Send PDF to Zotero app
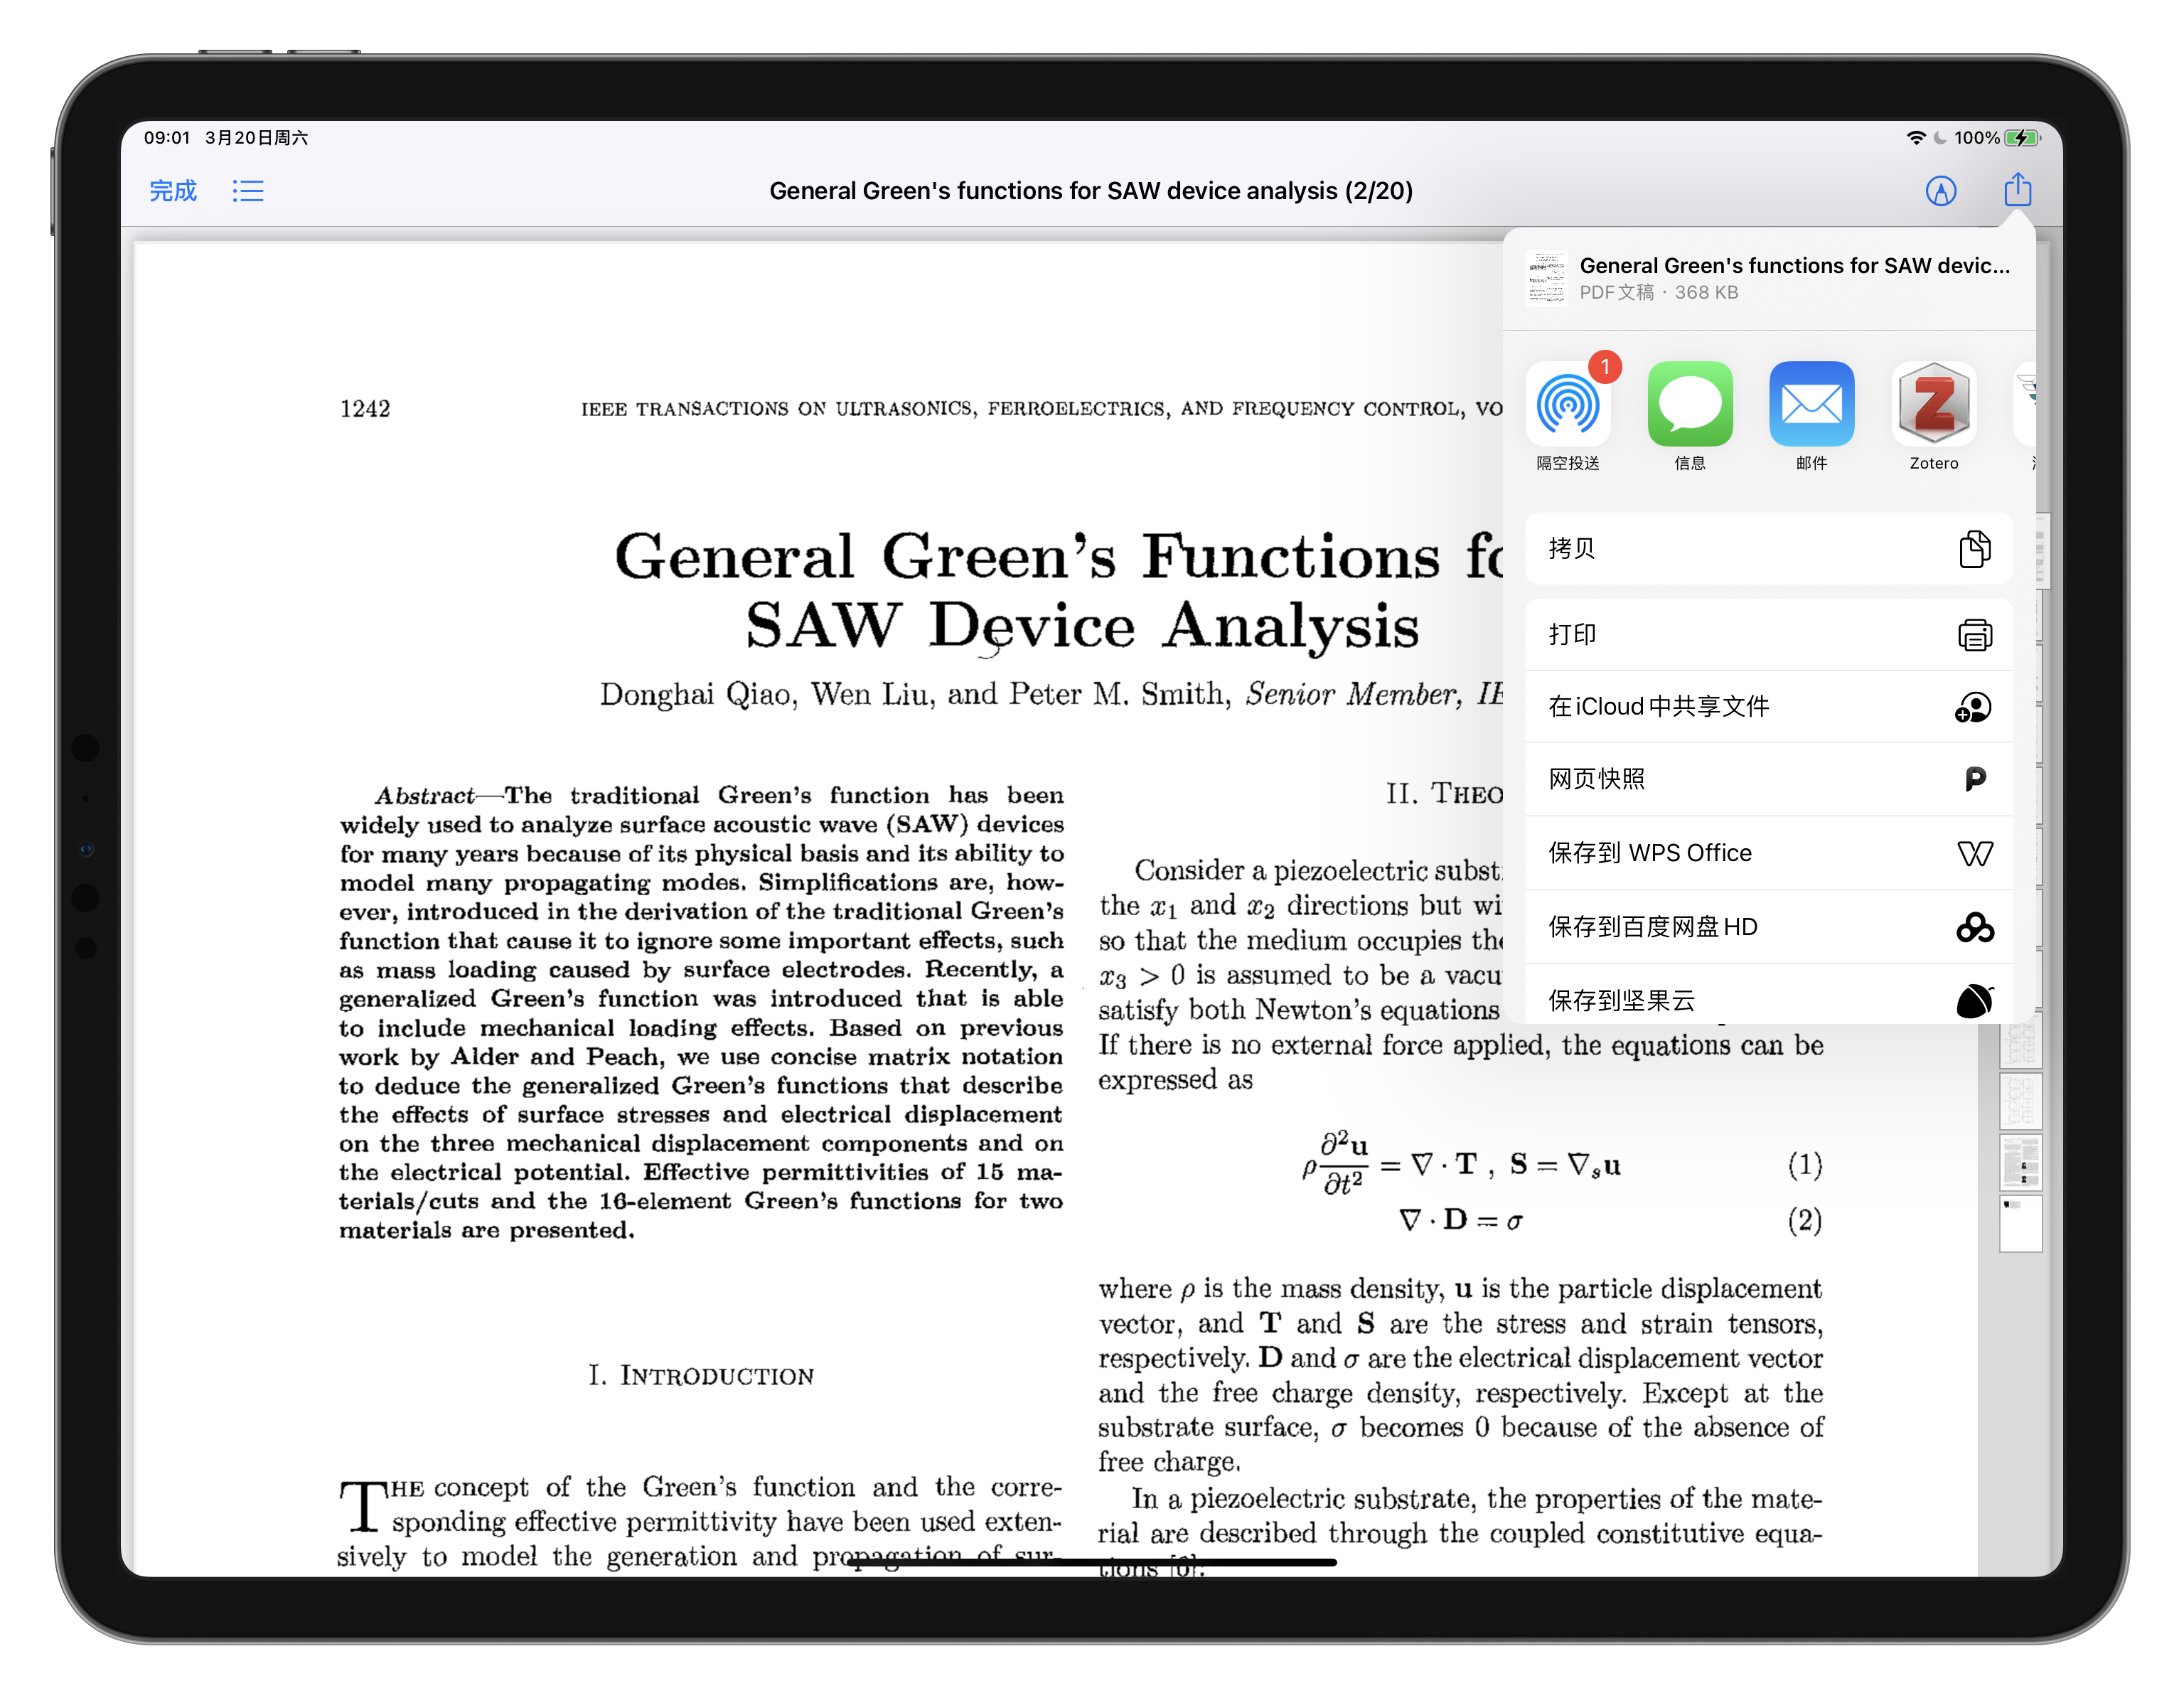Viewport: 2184px width, 1698px height. pos(1933,416)
